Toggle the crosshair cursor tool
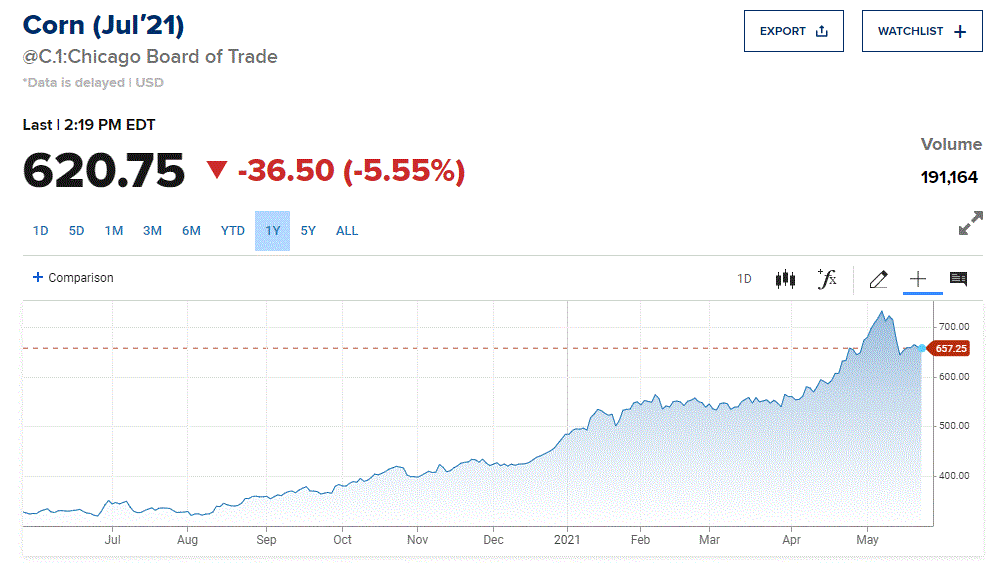This screenshot has height=567, width=991. (918, 279)
